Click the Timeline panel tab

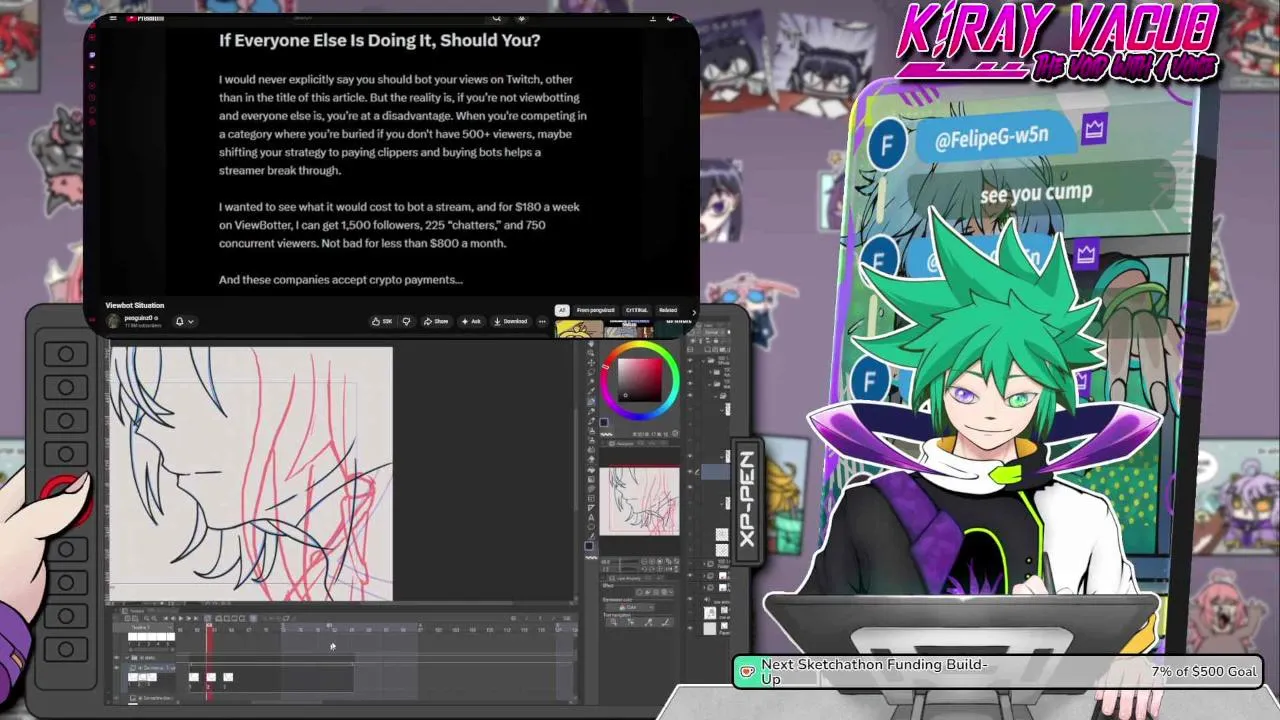(137, 609)
